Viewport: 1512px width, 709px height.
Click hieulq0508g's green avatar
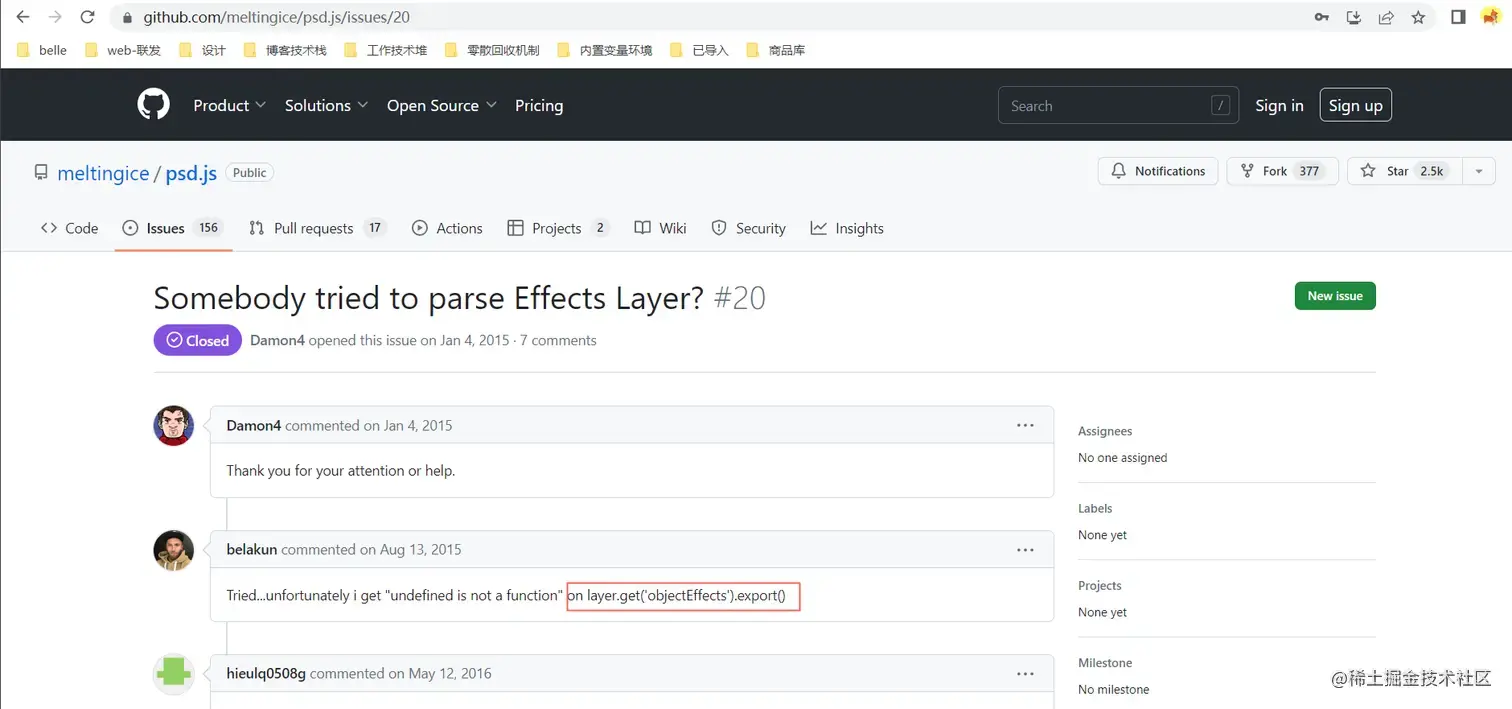coord(173,674)
